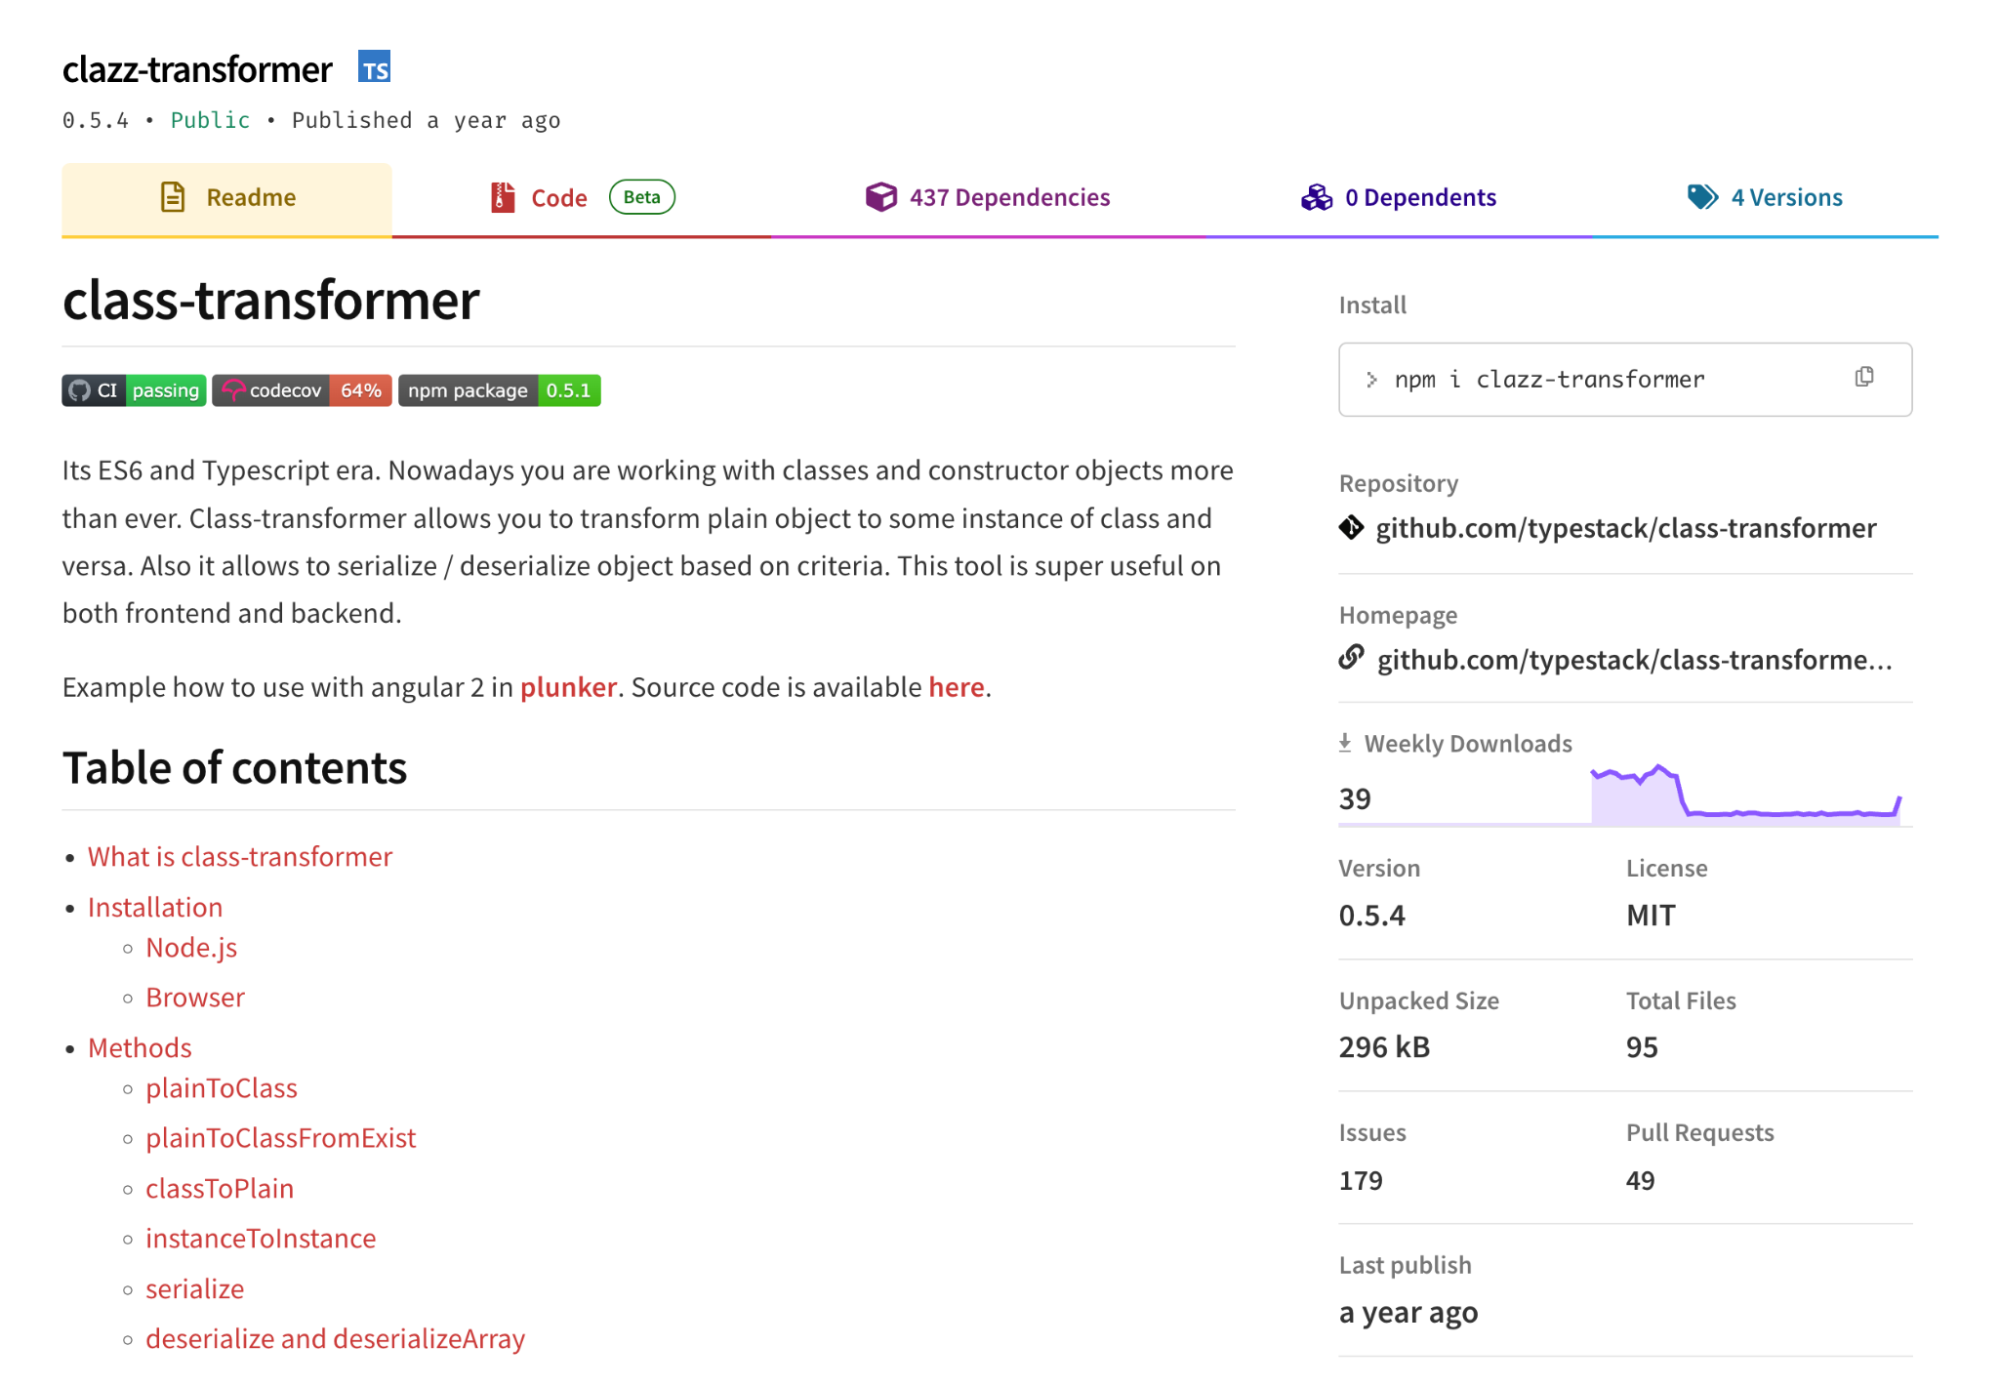Switch to the 4 Versions tab
Image resolution: width=1999 pixels, height=1373 pixels.
pos(1786,197)
